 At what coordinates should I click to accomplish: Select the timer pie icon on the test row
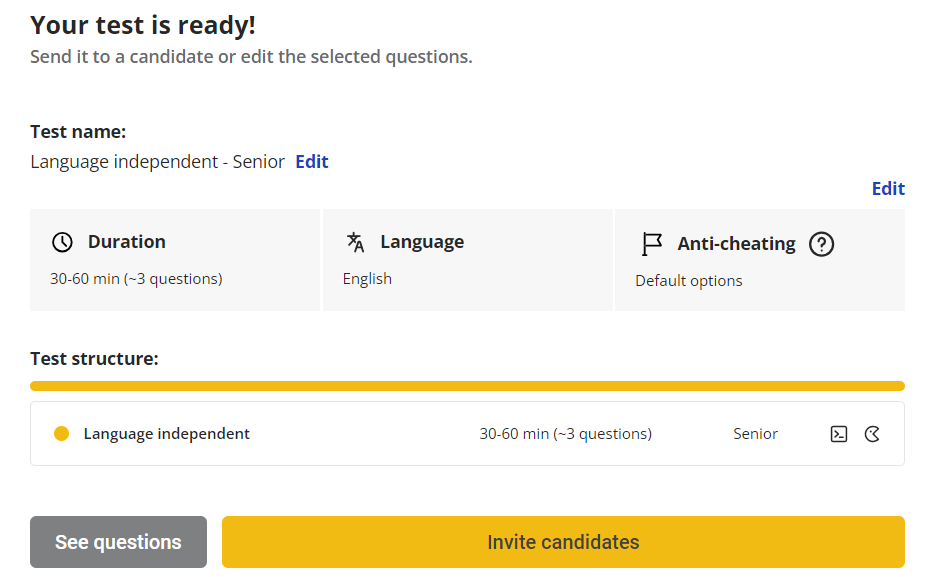point(871,434)
